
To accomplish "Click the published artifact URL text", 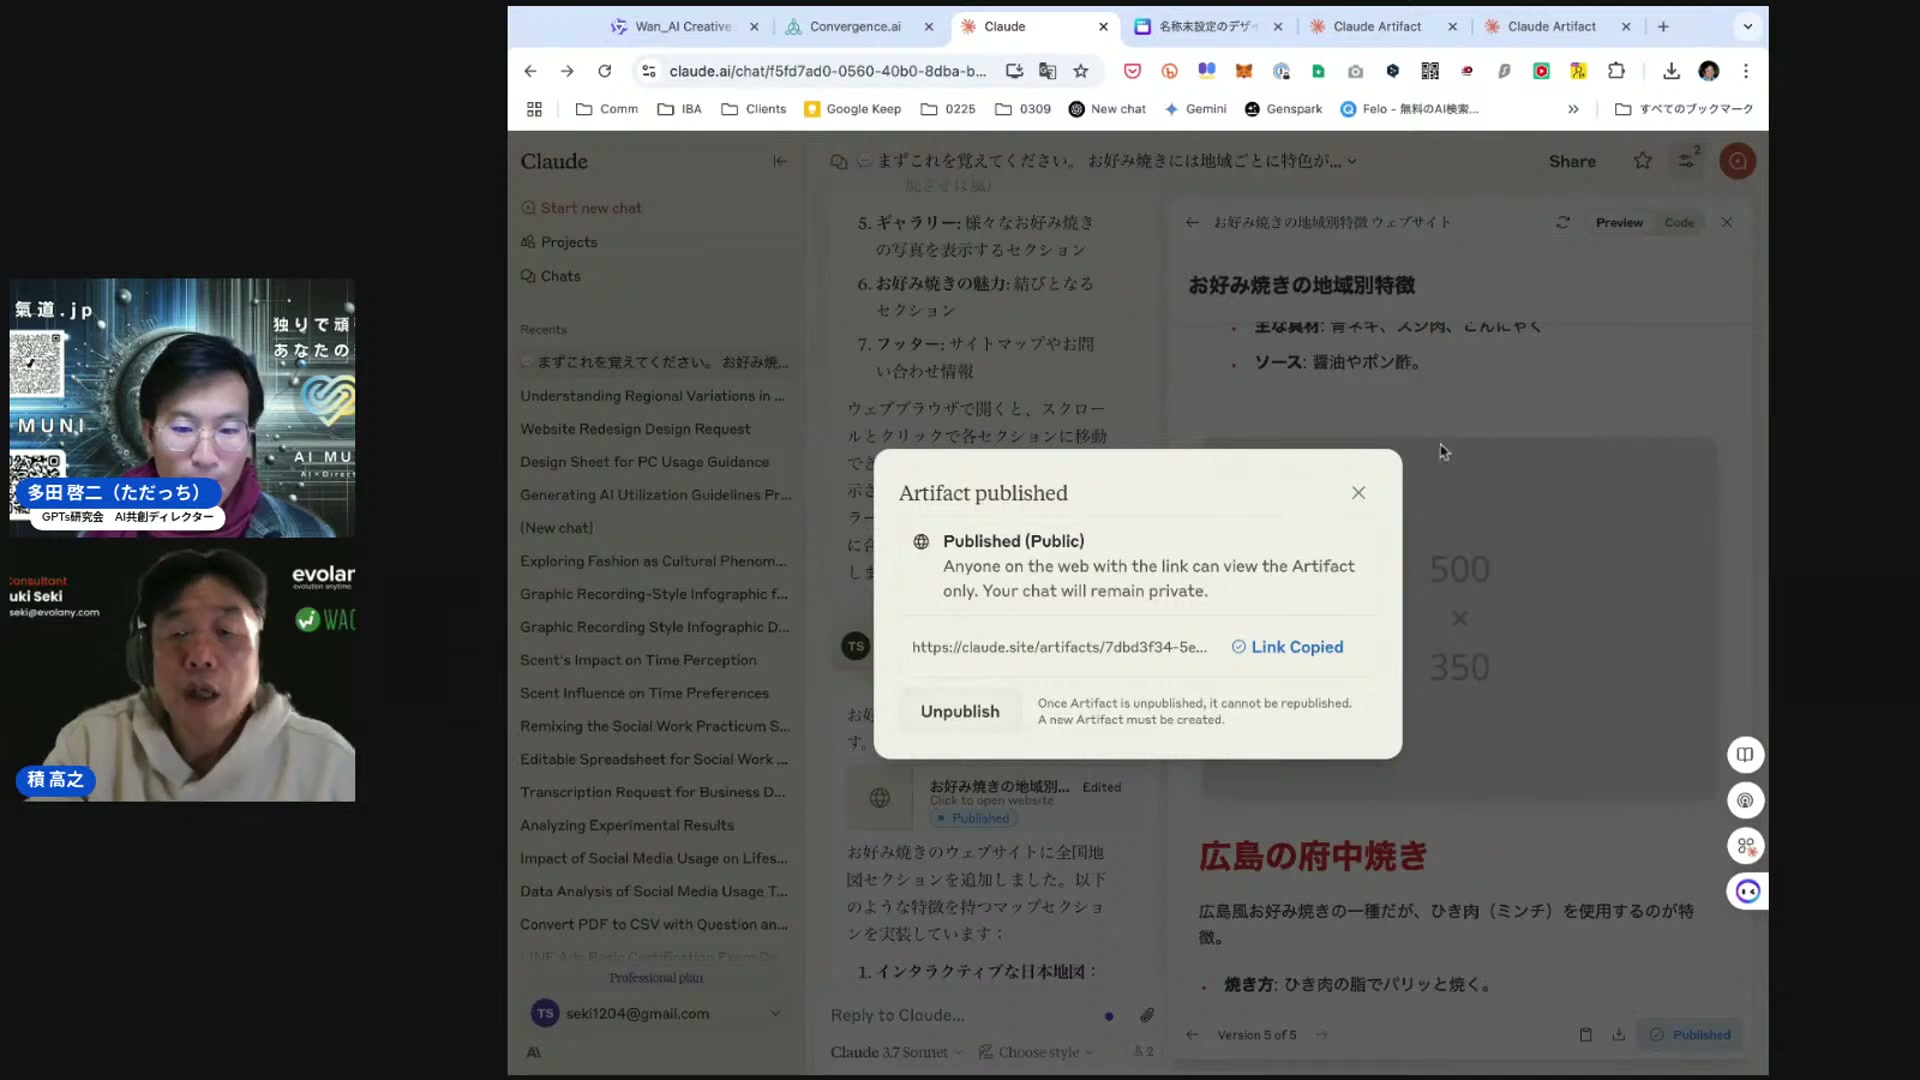I will tap(1059, 647).
